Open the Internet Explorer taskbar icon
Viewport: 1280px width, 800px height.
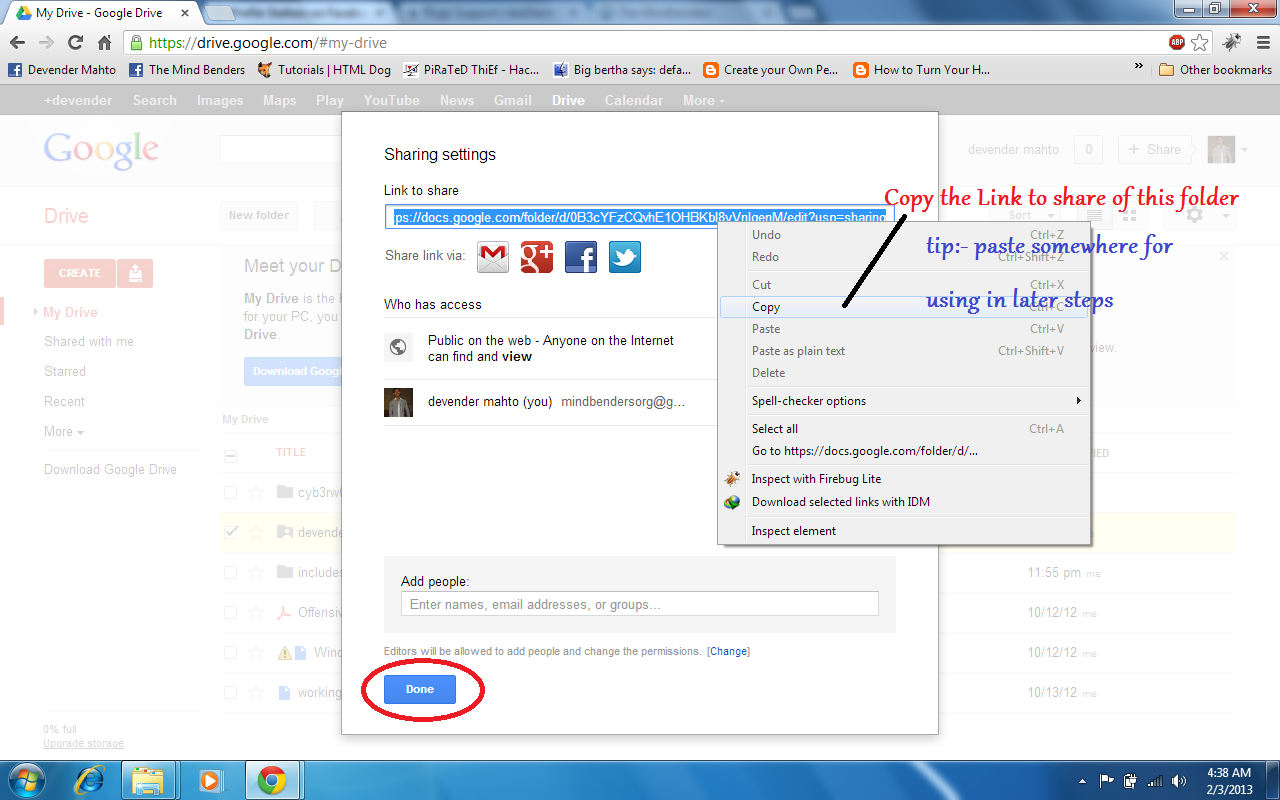pyautogui.click(x=87, y=780)
